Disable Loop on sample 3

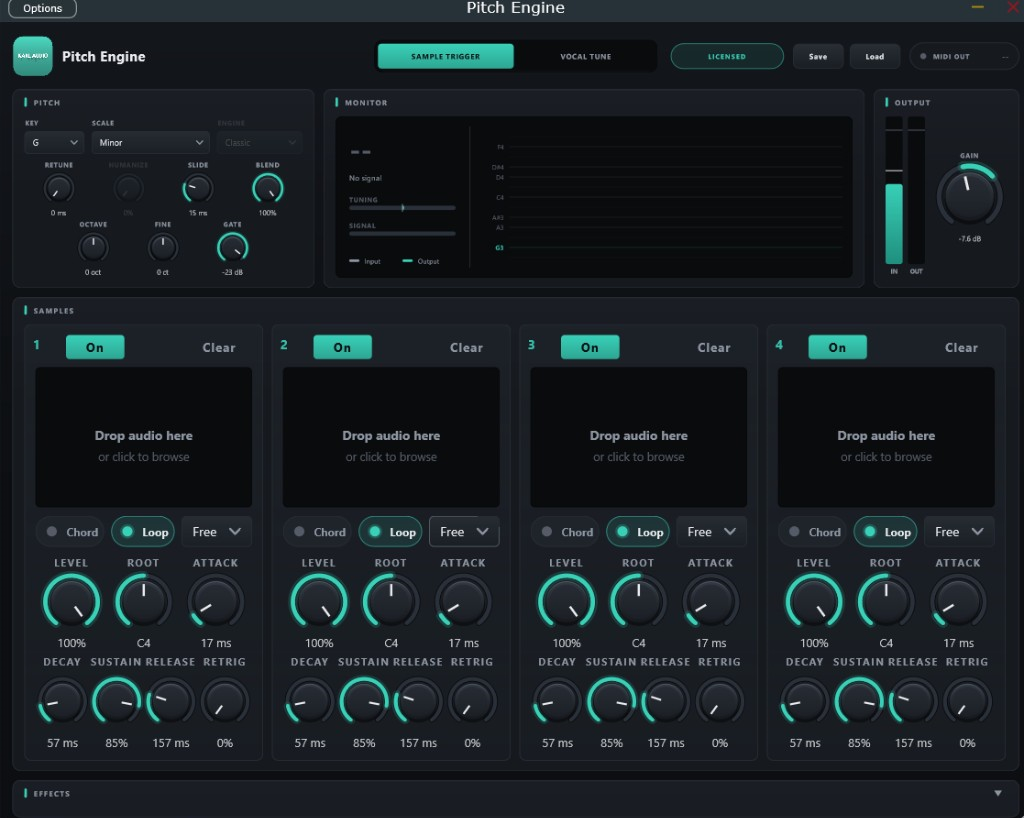click(639, 532)
